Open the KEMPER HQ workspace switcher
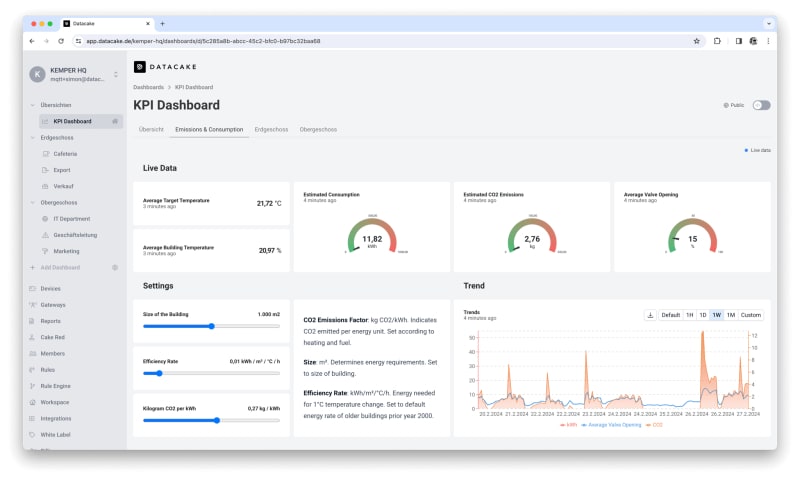The width and height of the screenshot is (800, 480). tap(115, 74)
